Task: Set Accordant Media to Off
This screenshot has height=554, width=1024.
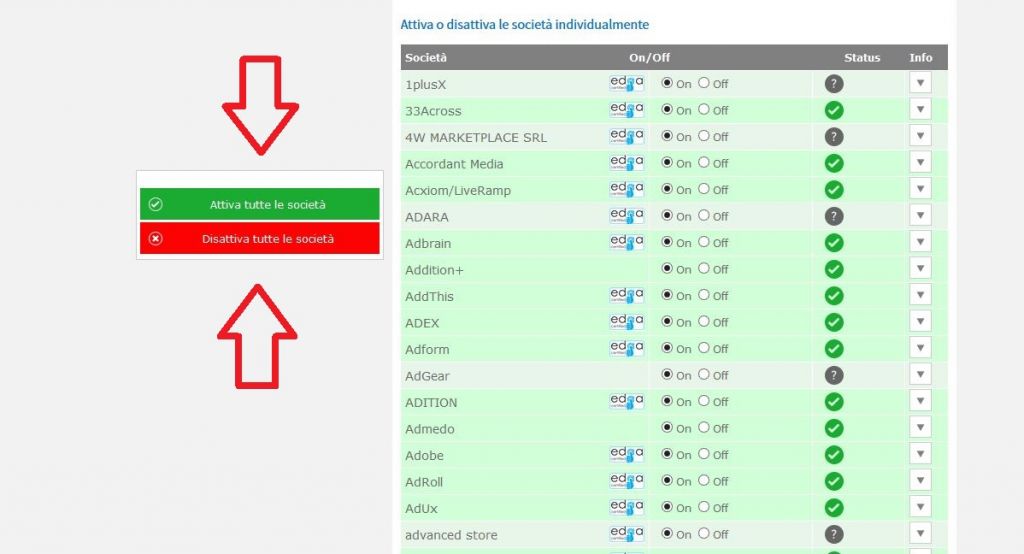Action: pyautogui.click(x=704, y=163)
